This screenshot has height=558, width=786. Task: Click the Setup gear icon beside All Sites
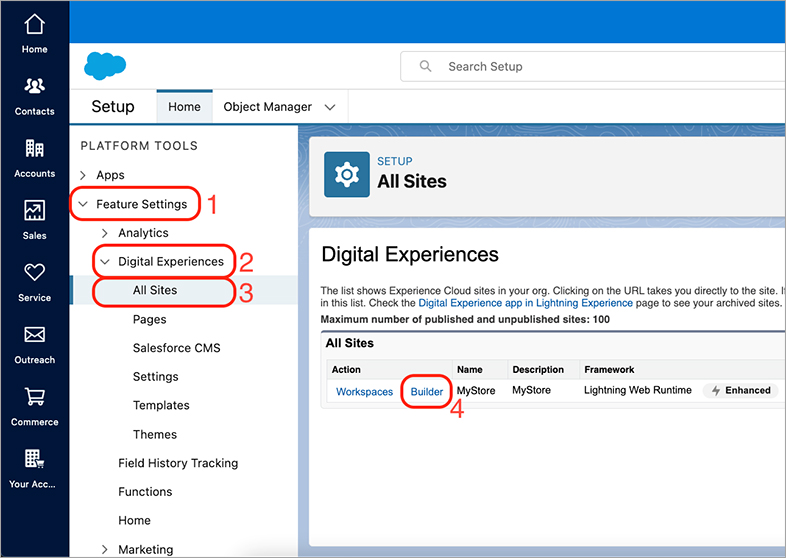pyautogui.click(x=346, y=174)
